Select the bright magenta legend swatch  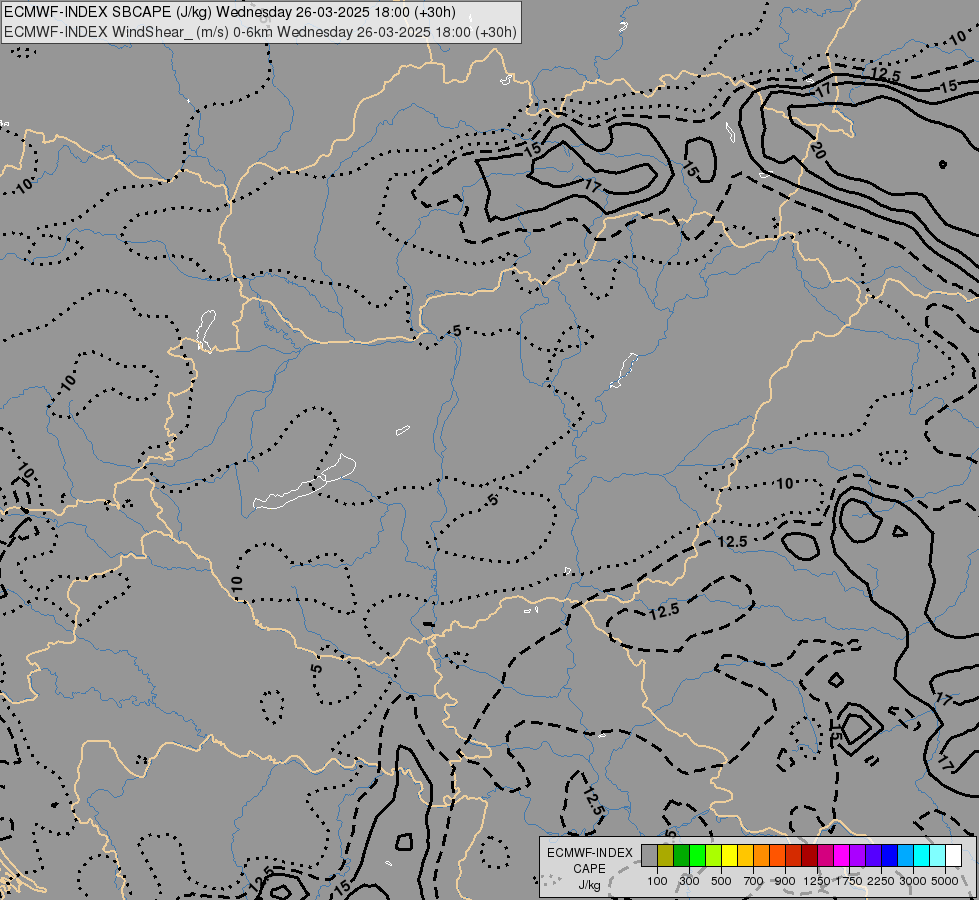pyautogui.click(x=842, y=855)
